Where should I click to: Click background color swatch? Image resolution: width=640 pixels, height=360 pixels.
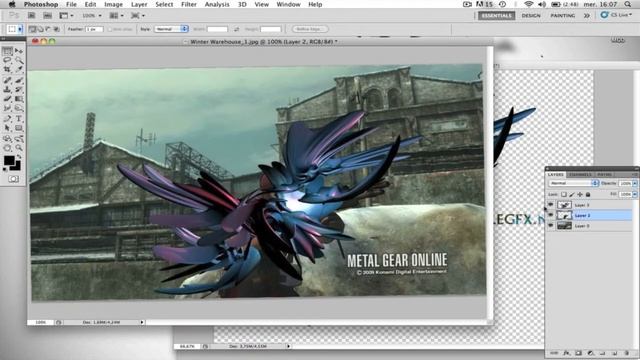(x=17, y=167)
